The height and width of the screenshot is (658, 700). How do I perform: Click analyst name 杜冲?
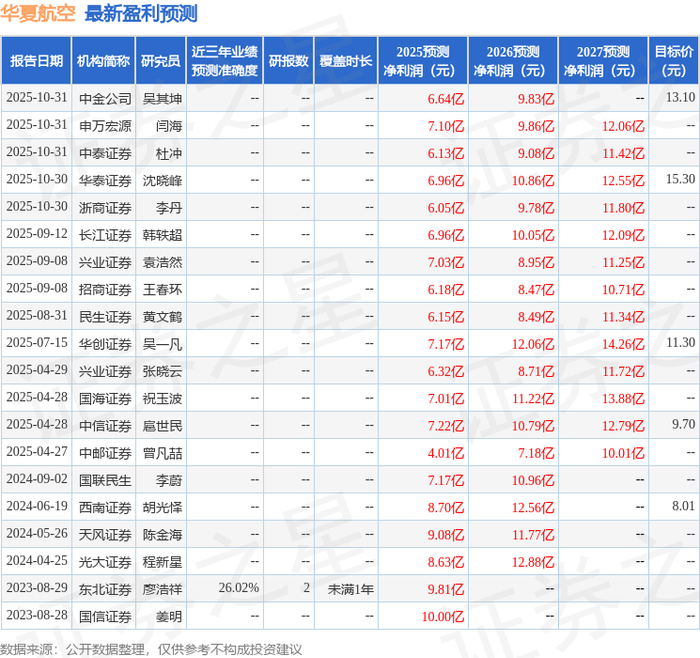point(169,153)
